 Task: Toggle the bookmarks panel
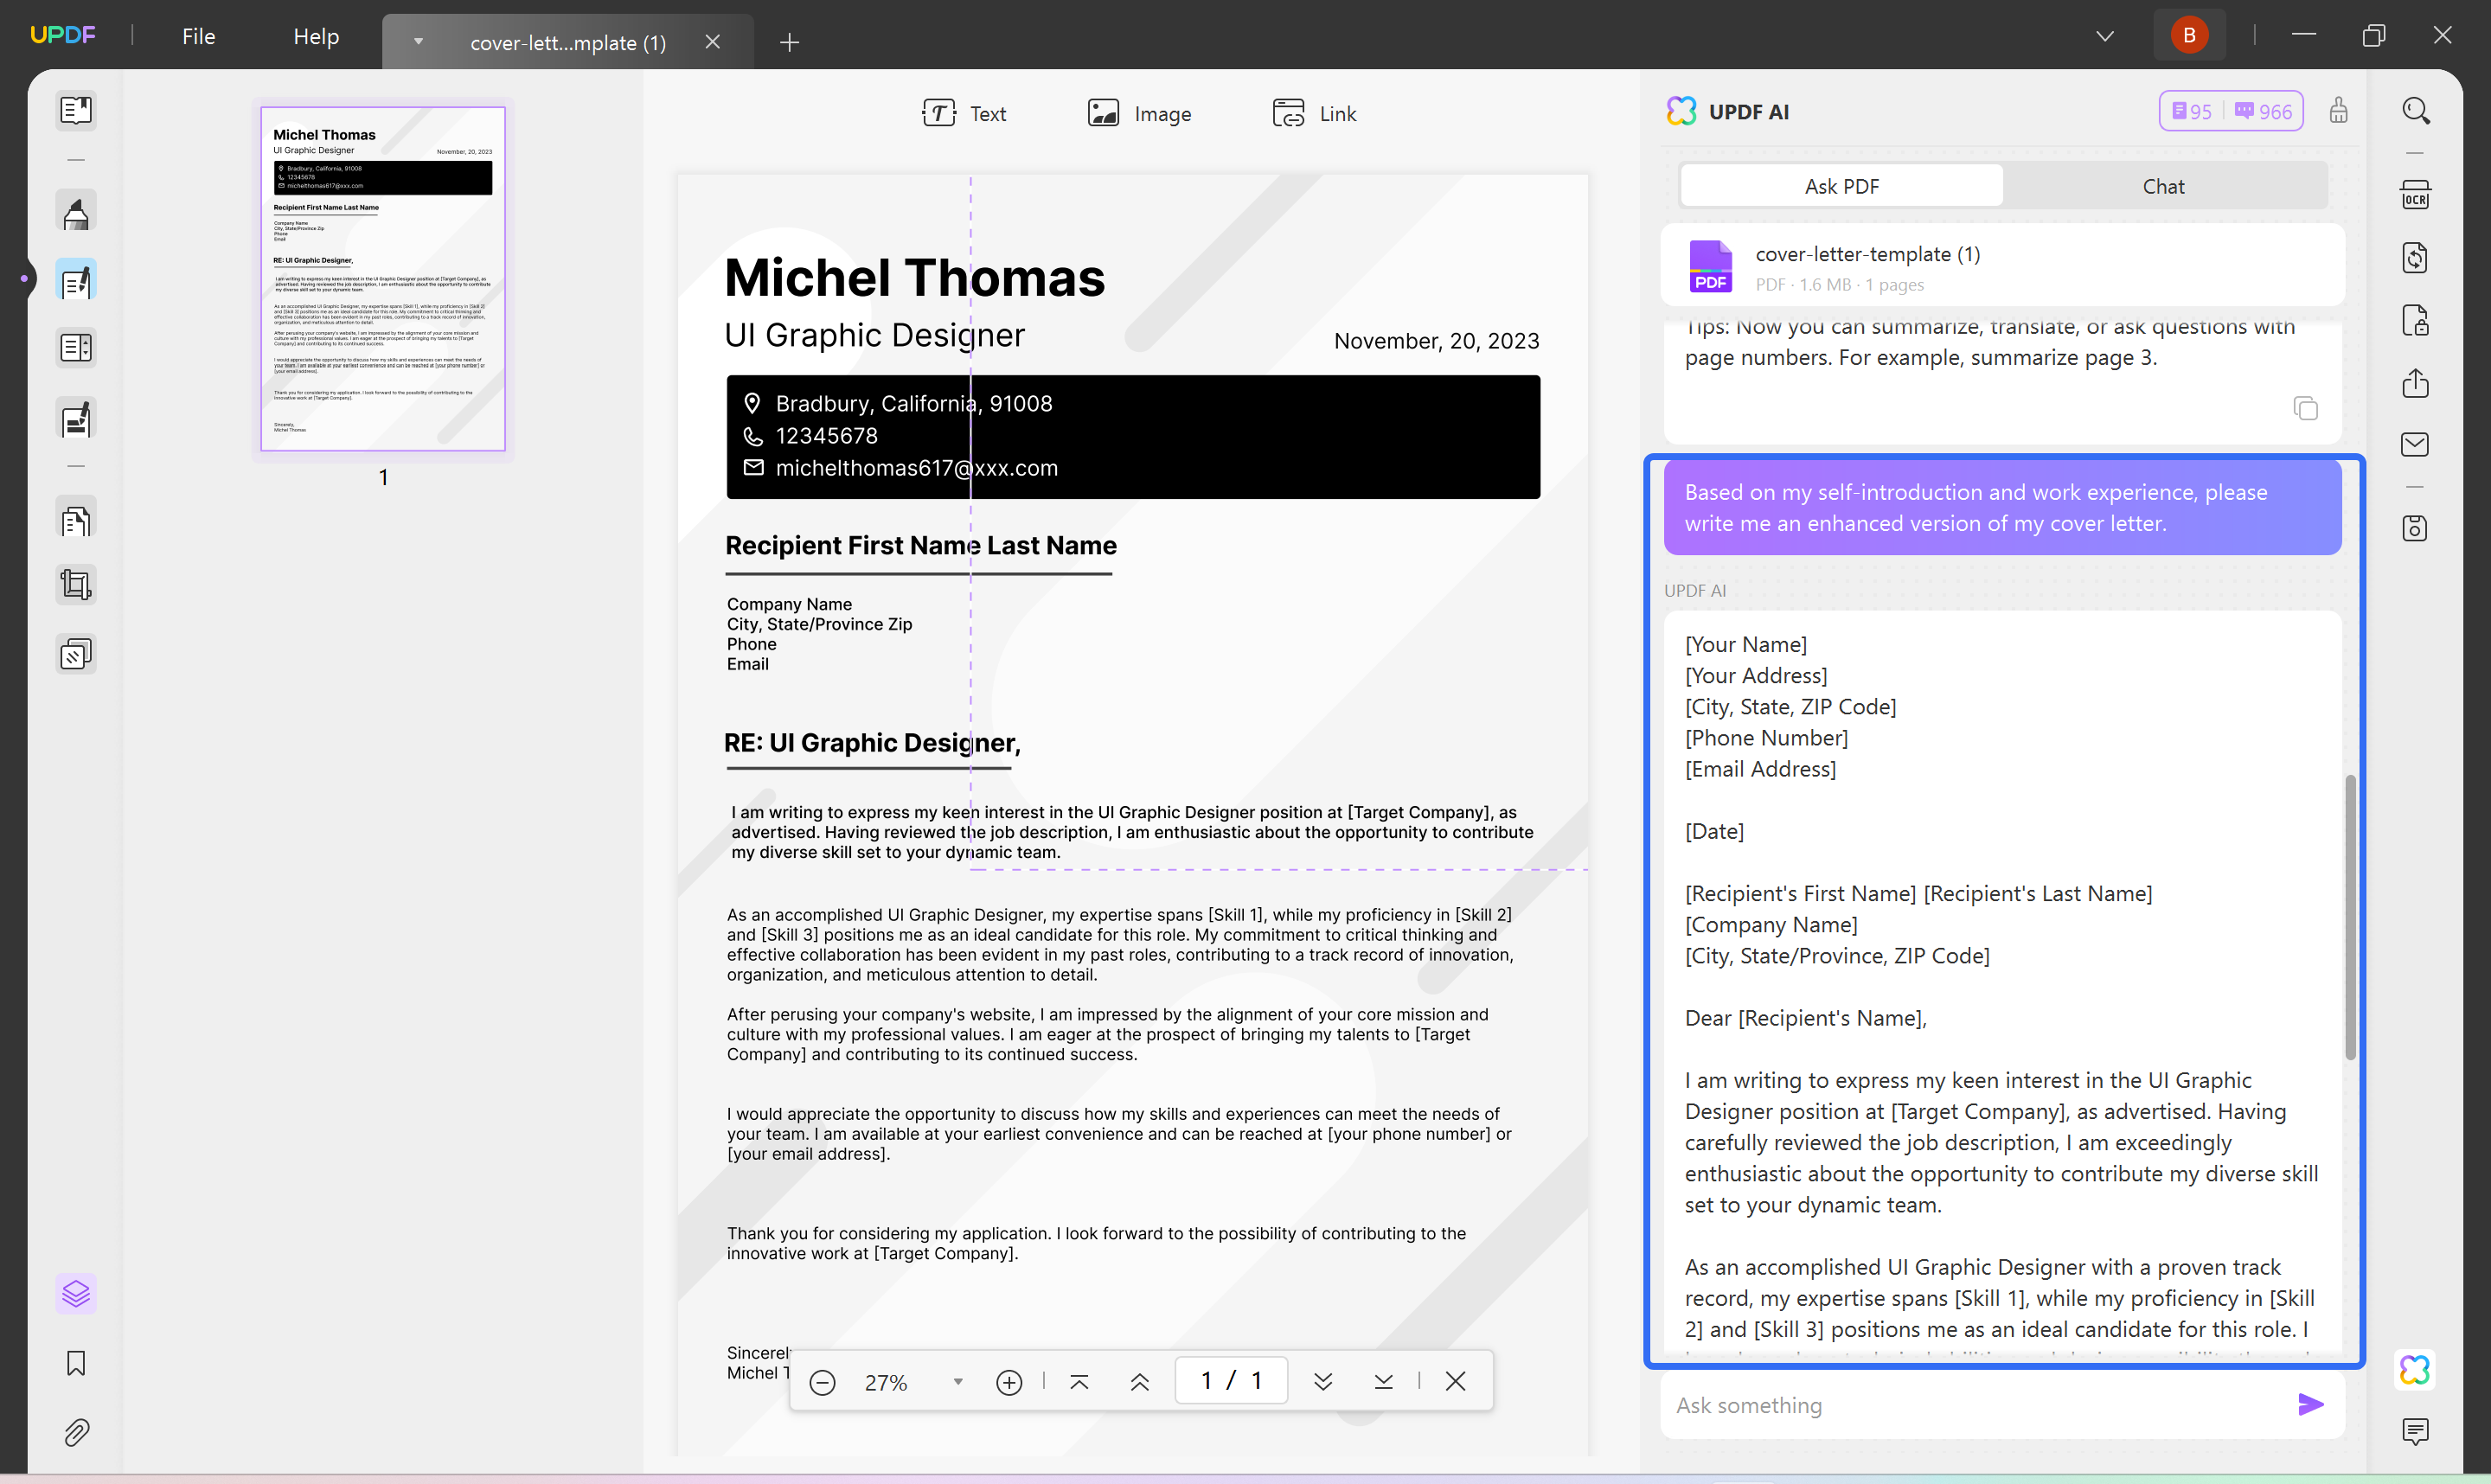76,1362
